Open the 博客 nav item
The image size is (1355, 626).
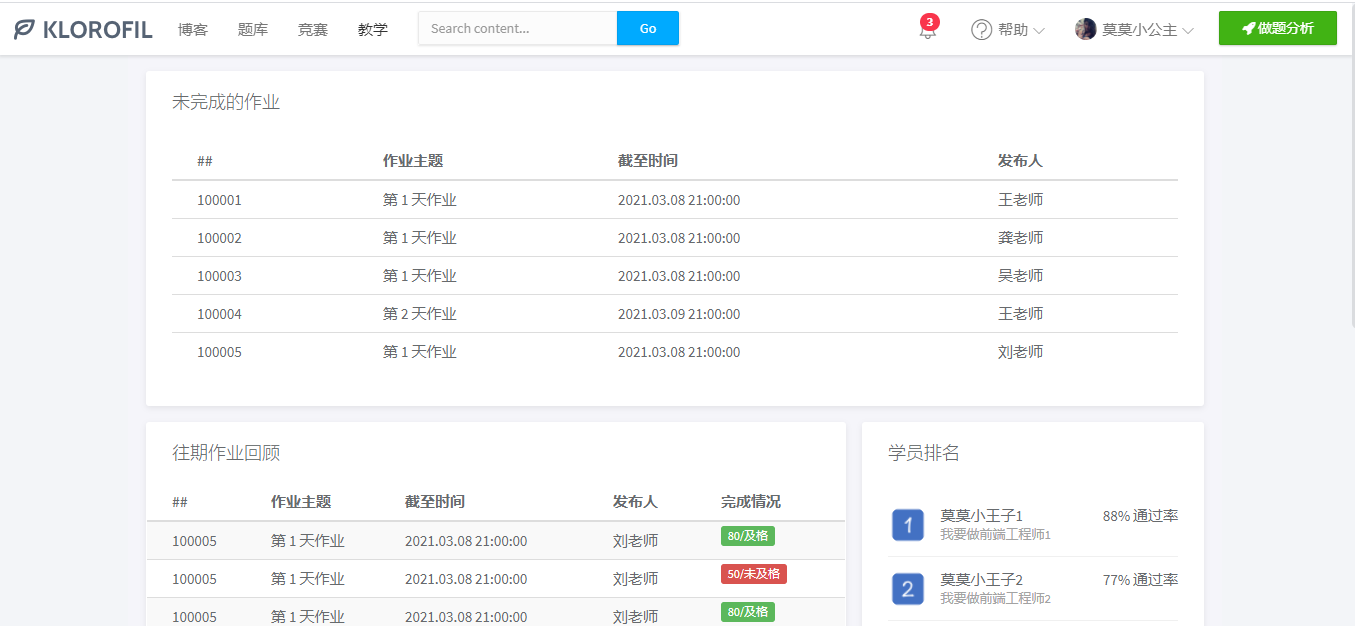tap(193, 29)
